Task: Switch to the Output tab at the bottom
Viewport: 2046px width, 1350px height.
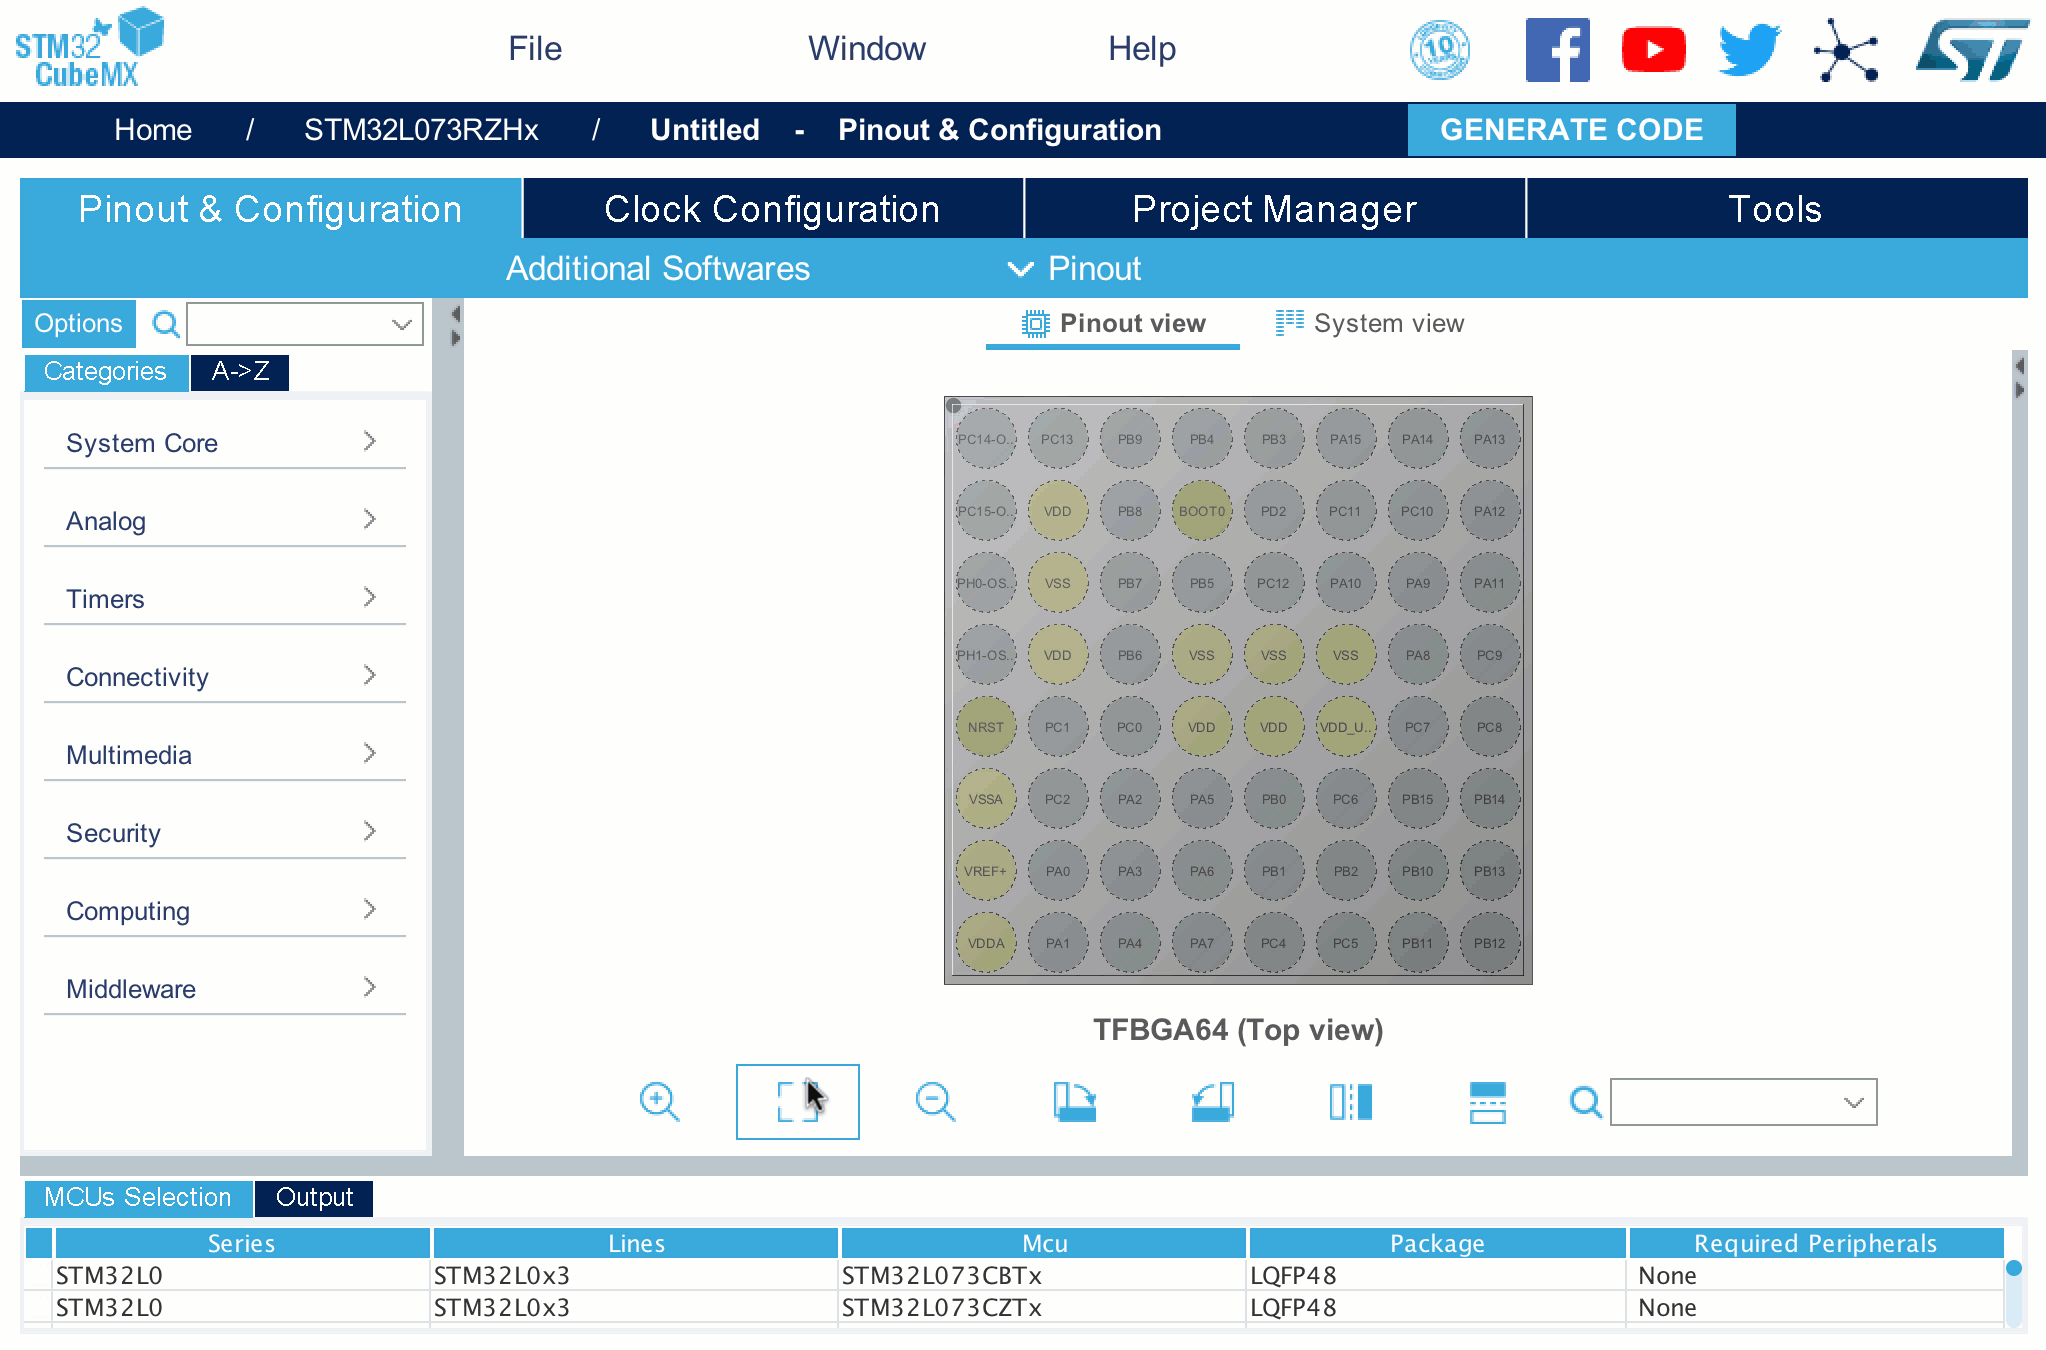Action: pyautogui.click(x=313, y=1197)
